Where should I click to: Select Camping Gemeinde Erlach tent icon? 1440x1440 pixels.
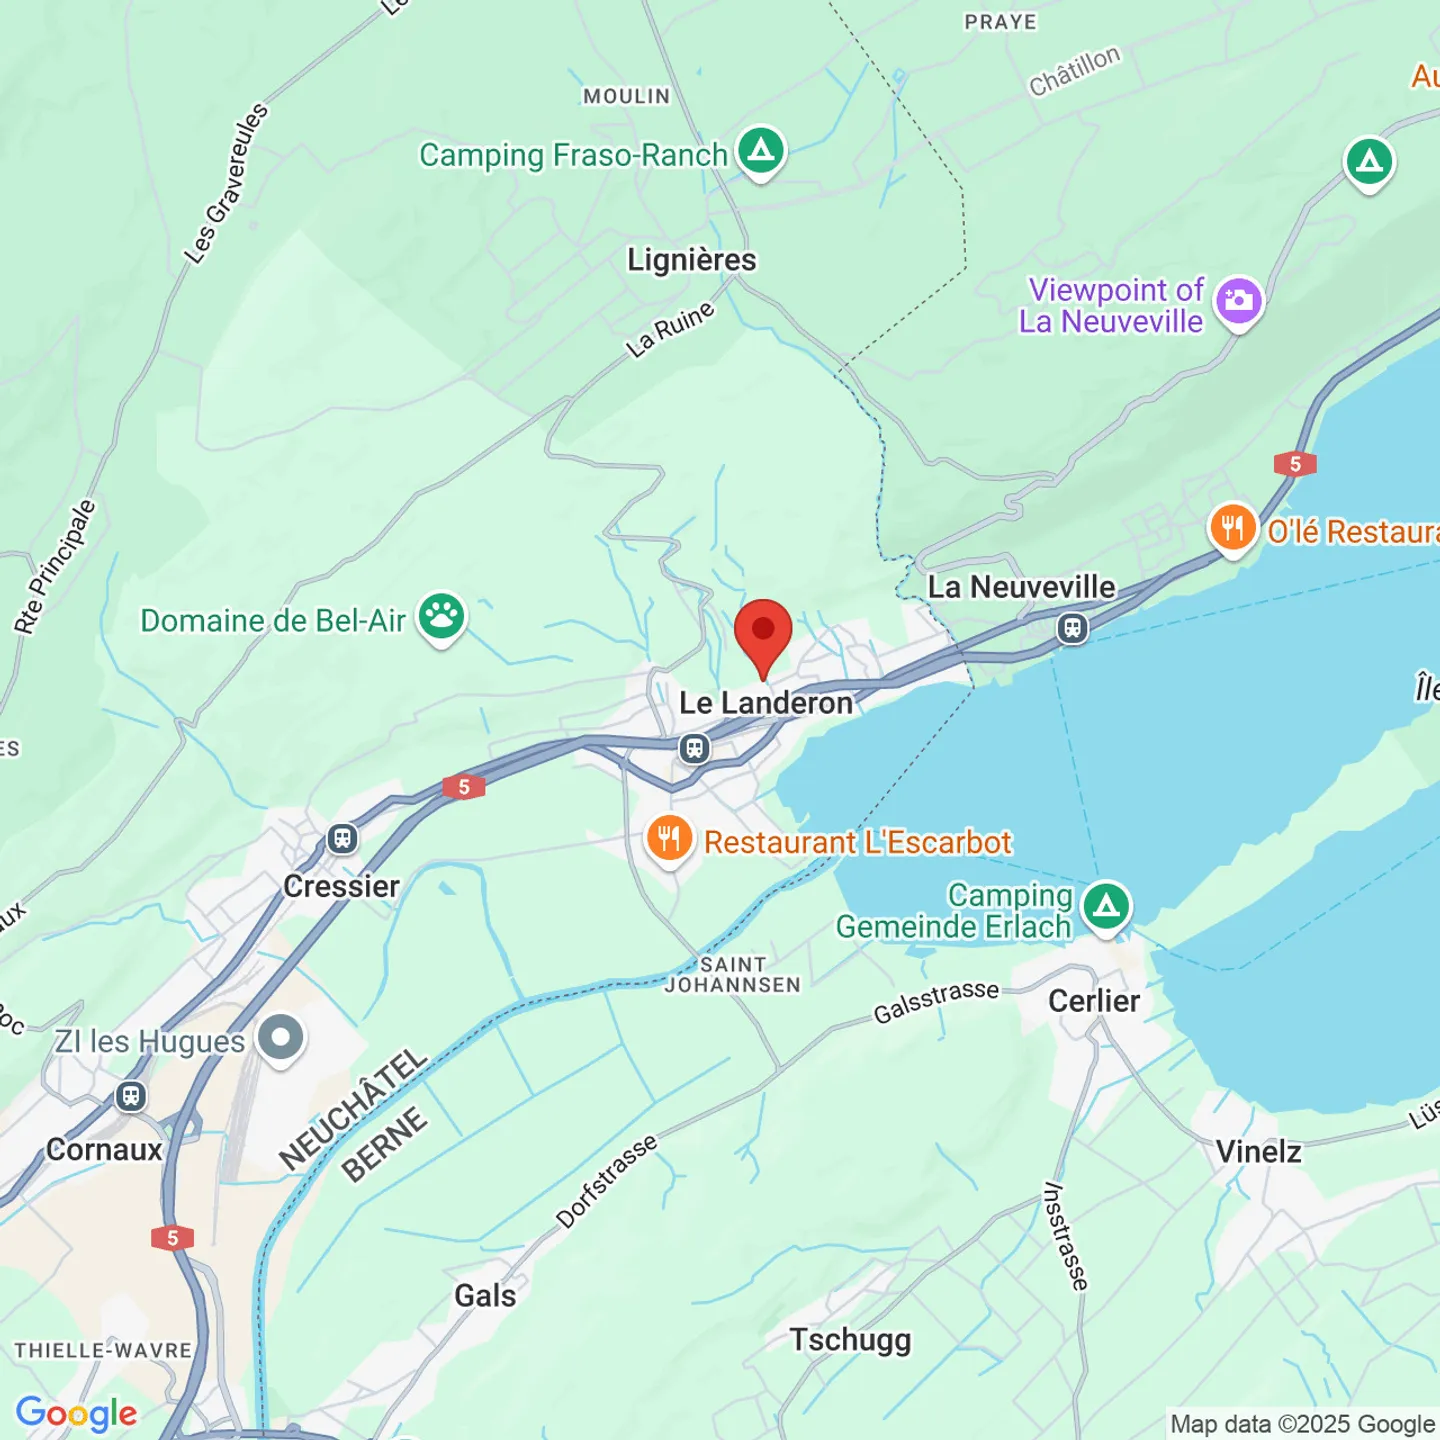click(x=1106, y=908)
